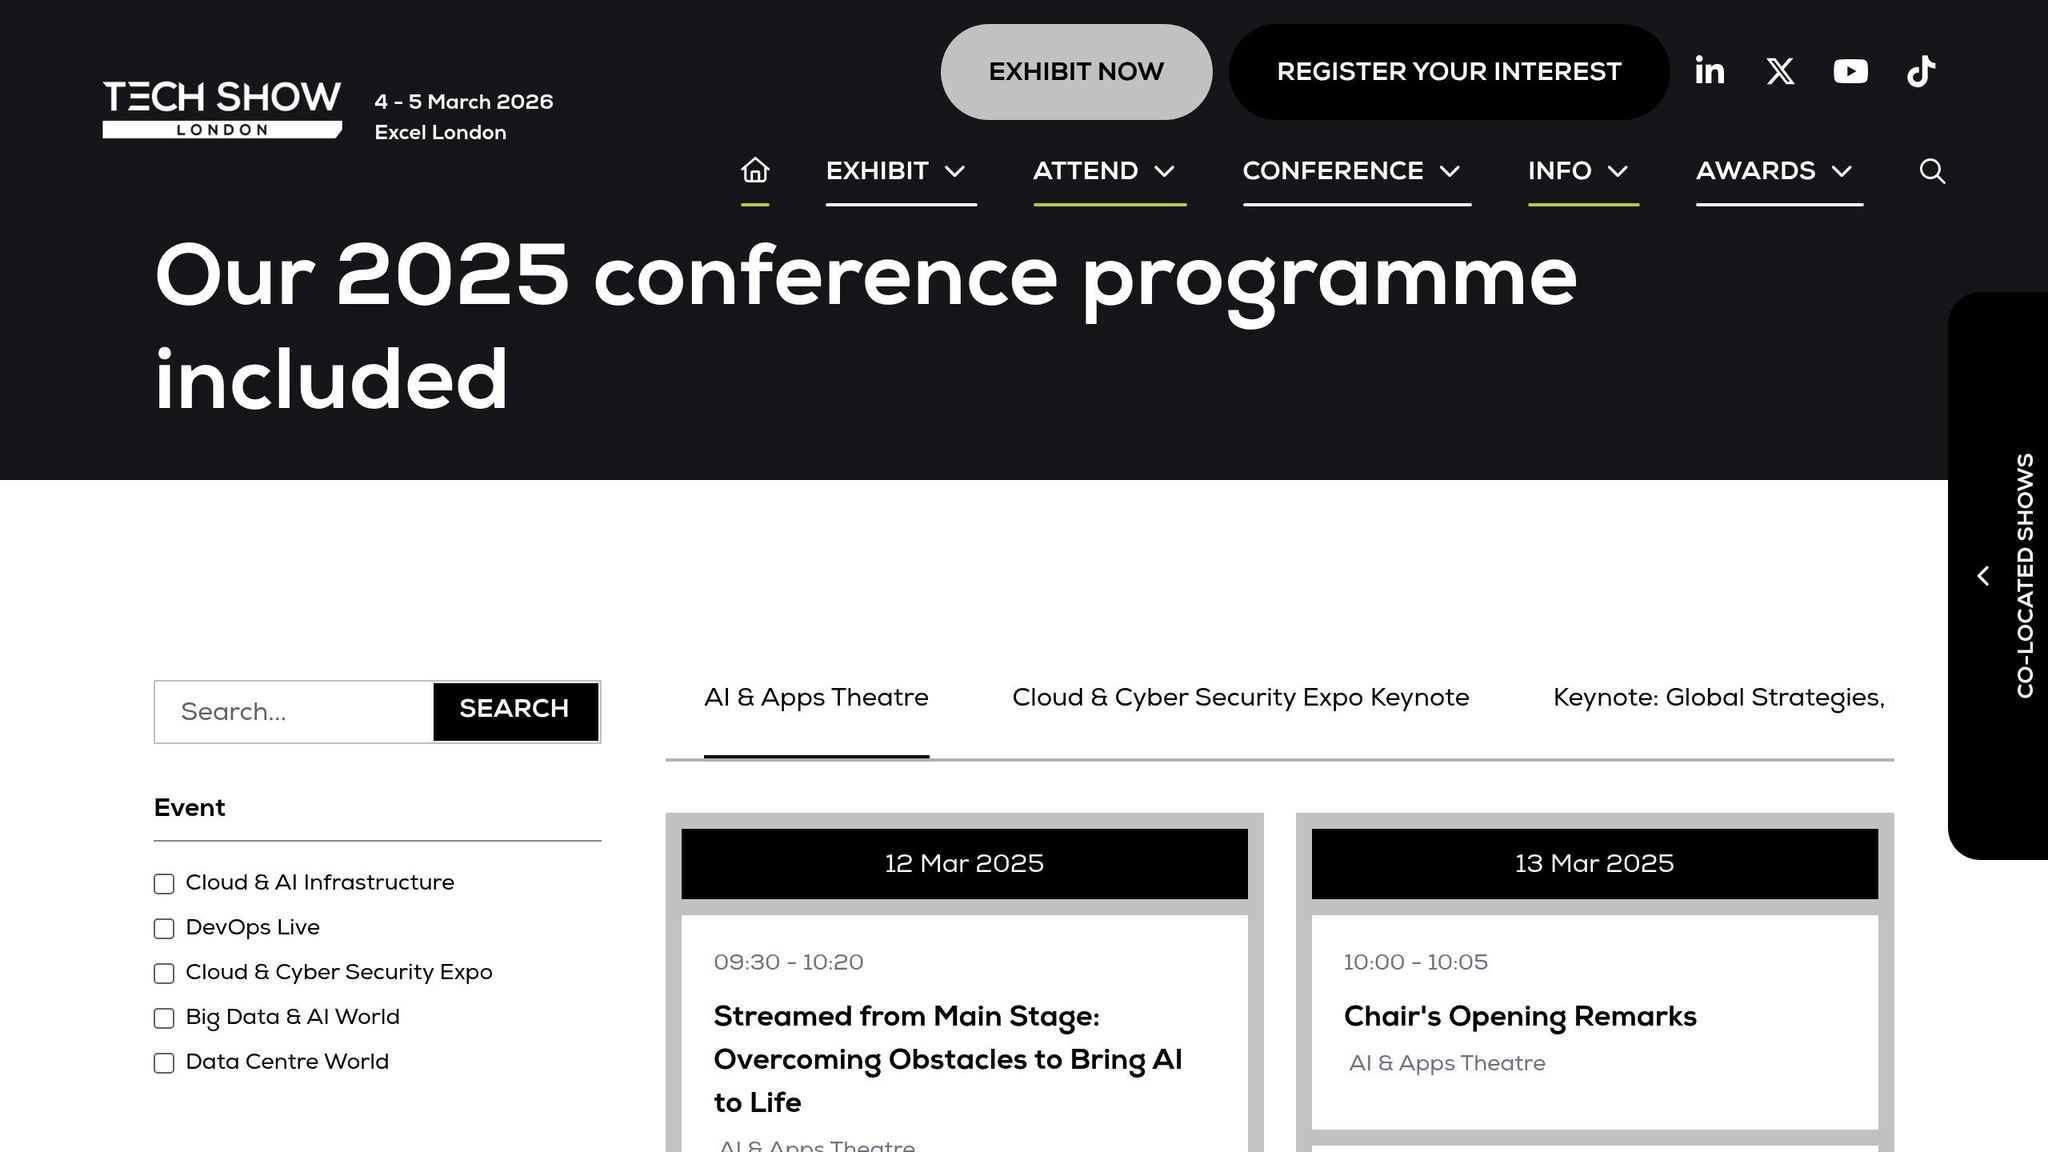
Task: Visit the YouTube channel
Action: pos(1850,71)
